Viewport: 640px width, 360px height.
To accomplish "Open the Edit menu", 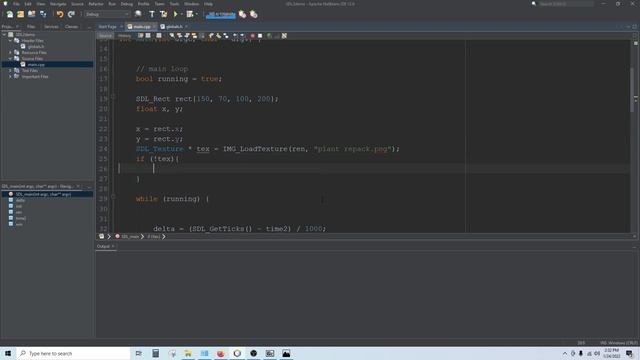I will (x=28, y=4).
